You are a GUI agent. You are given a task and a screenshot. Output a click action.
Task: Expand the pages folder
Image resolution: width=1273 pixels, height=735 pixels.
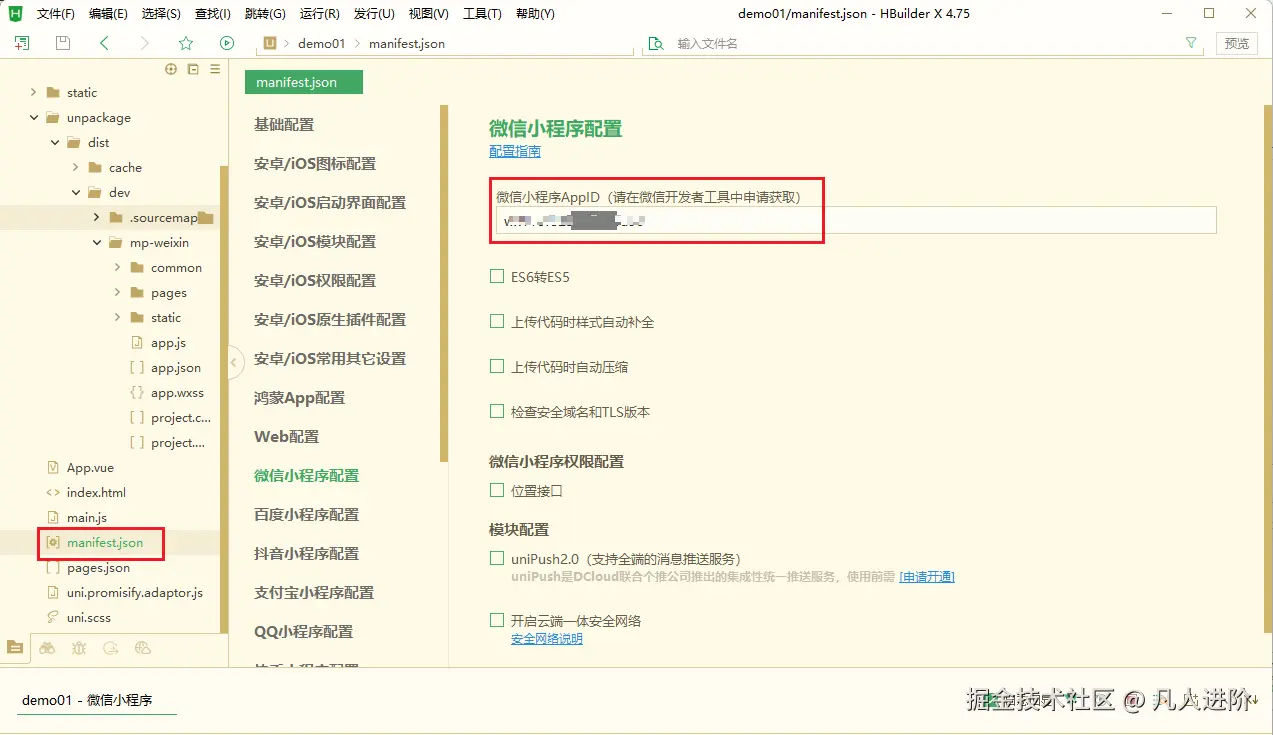[x=118, y=293]
